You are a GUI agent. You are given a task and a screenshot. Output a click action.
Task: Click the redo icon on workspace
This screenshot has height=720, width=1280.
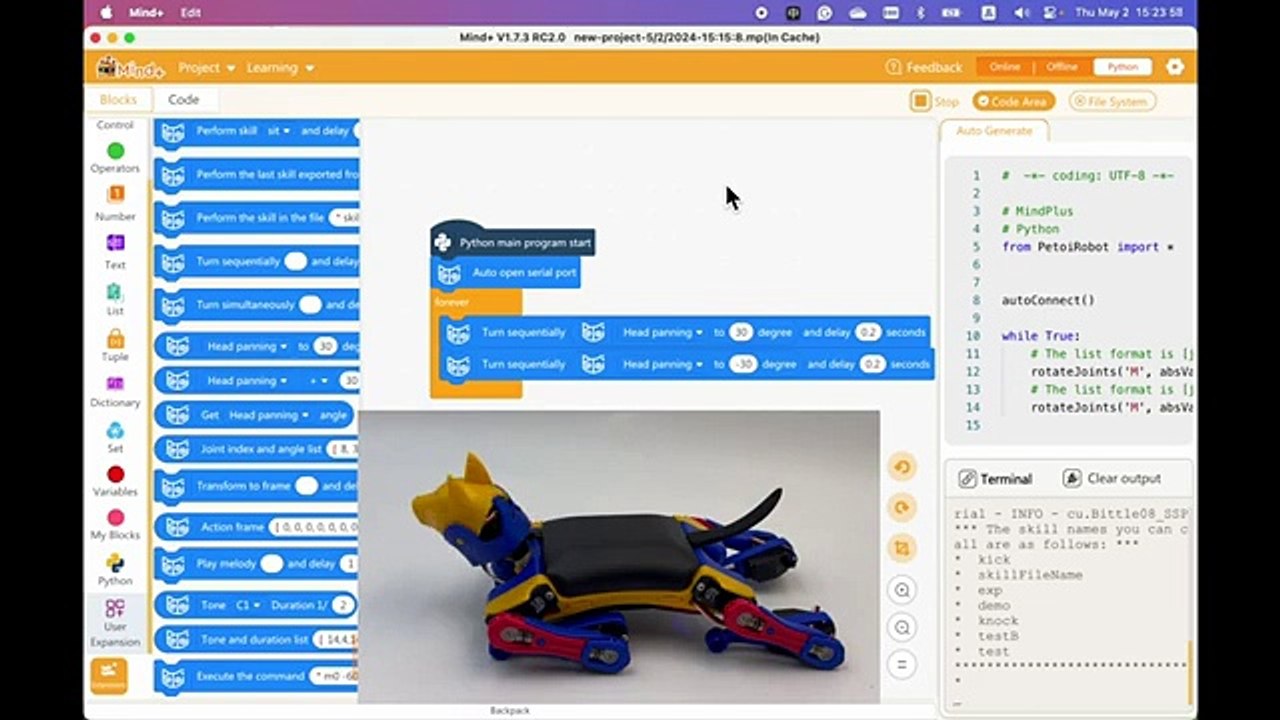tap(902, 508)
